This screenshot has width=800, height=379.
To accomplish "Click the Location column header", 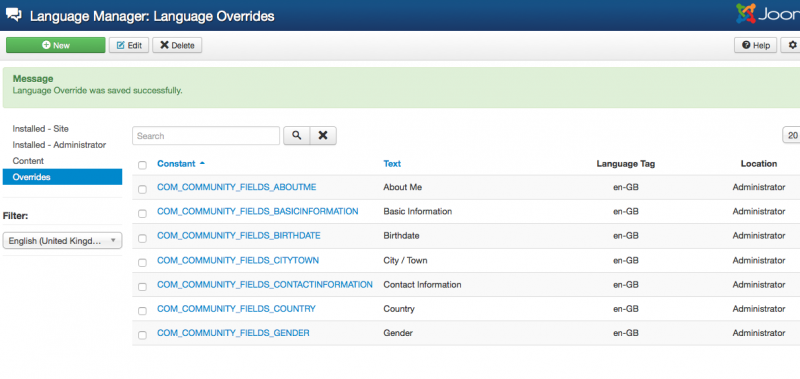I will pyautogui.click(x=759, y=164).
